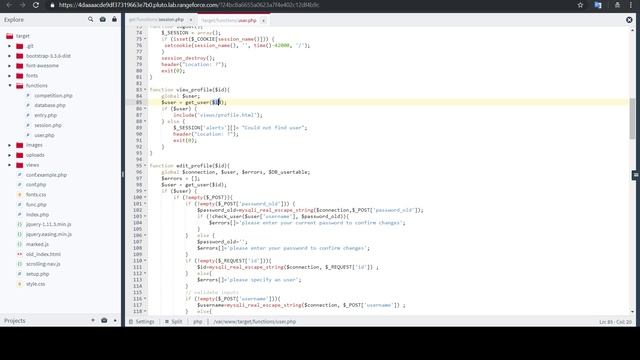Click the font-awesome folder icon
Viewport: 640px width, 360px height.
click(x=20, y=65)
